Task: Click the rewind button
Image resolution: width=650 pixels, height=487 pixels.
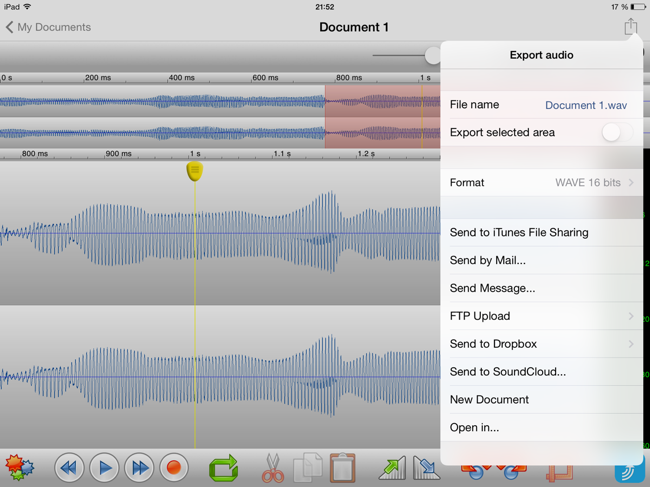Action: click(x=69, y=468)
